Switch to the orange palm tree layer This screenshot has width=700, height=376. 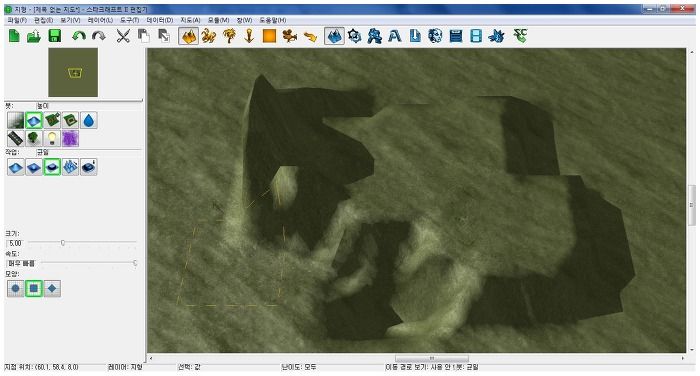coord(229,36)
